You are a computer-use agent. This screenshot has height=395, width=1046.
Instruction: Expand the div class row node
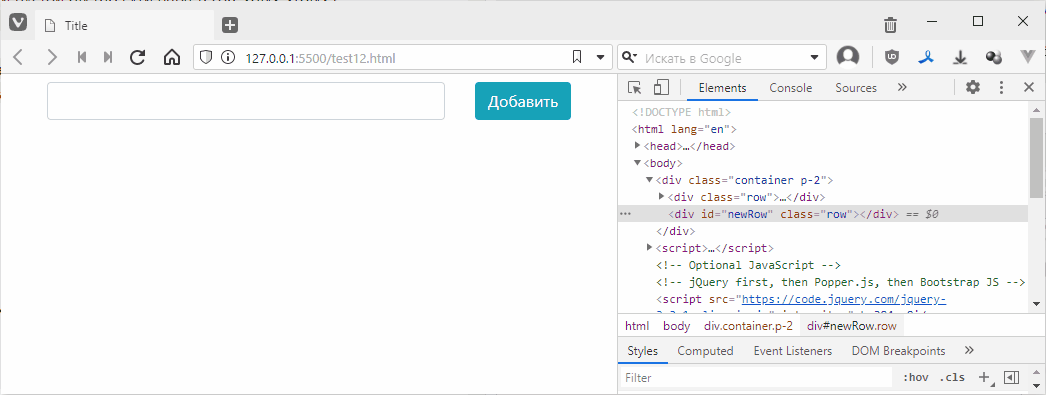coord(662,196)
